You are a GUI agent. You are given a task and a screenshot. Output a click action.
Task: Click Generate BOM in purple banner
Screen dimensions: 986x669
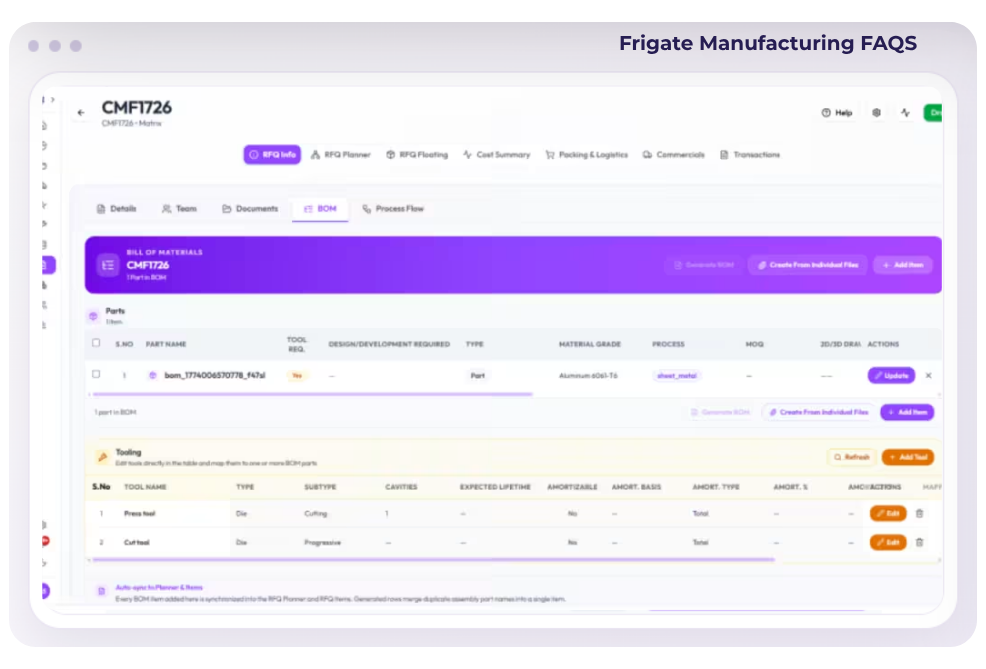pyautogui.click(x=704, y=265)
